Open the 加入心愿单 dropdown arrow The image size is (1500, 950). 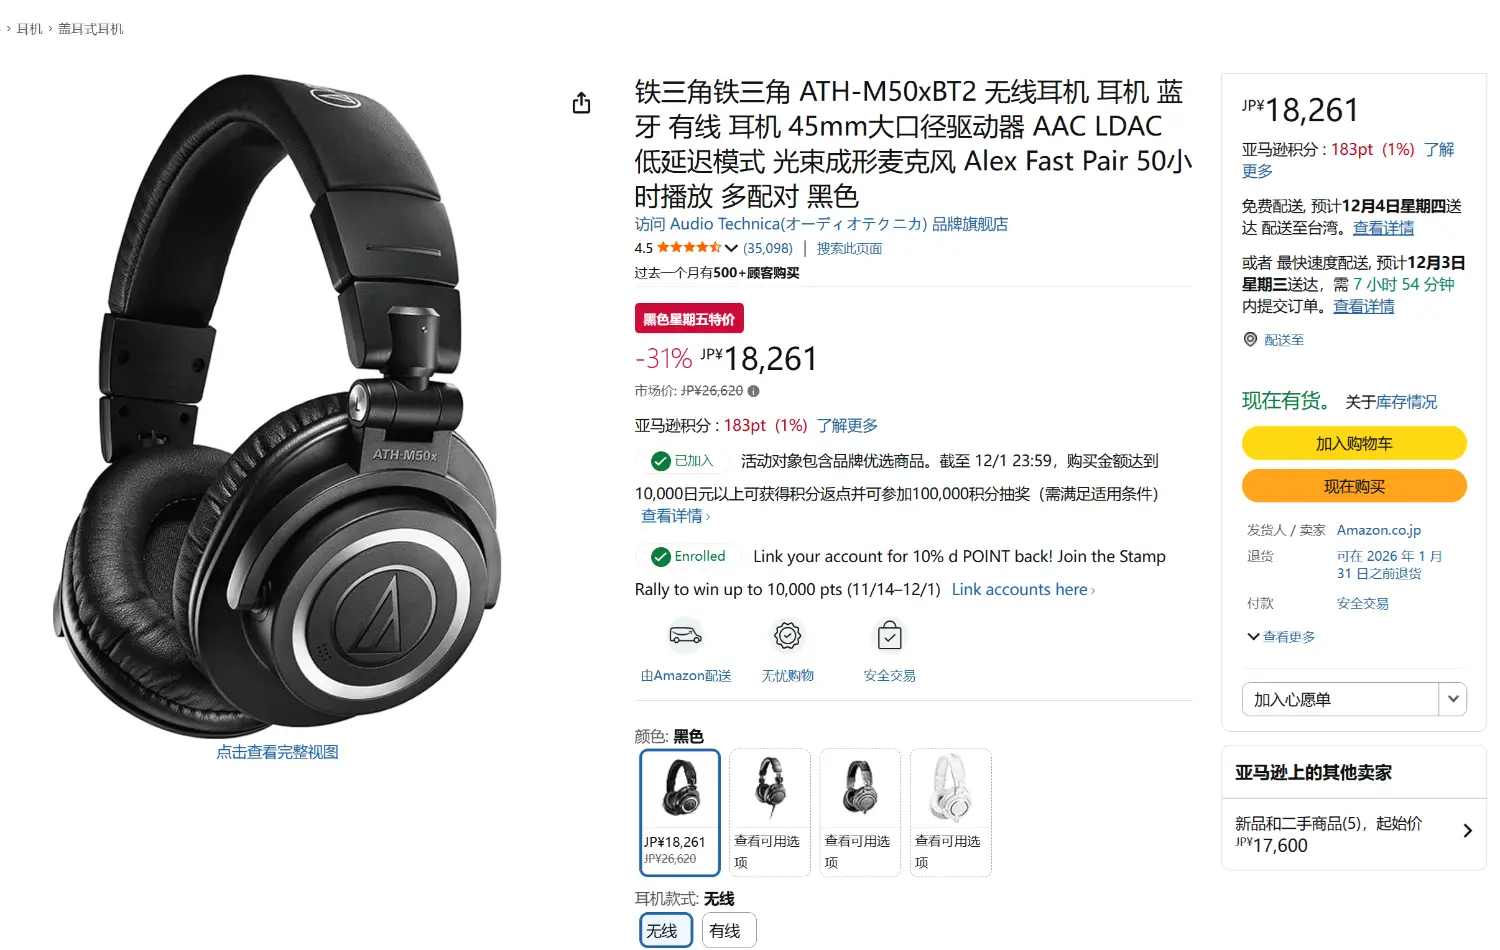[x=1453, y=699]
